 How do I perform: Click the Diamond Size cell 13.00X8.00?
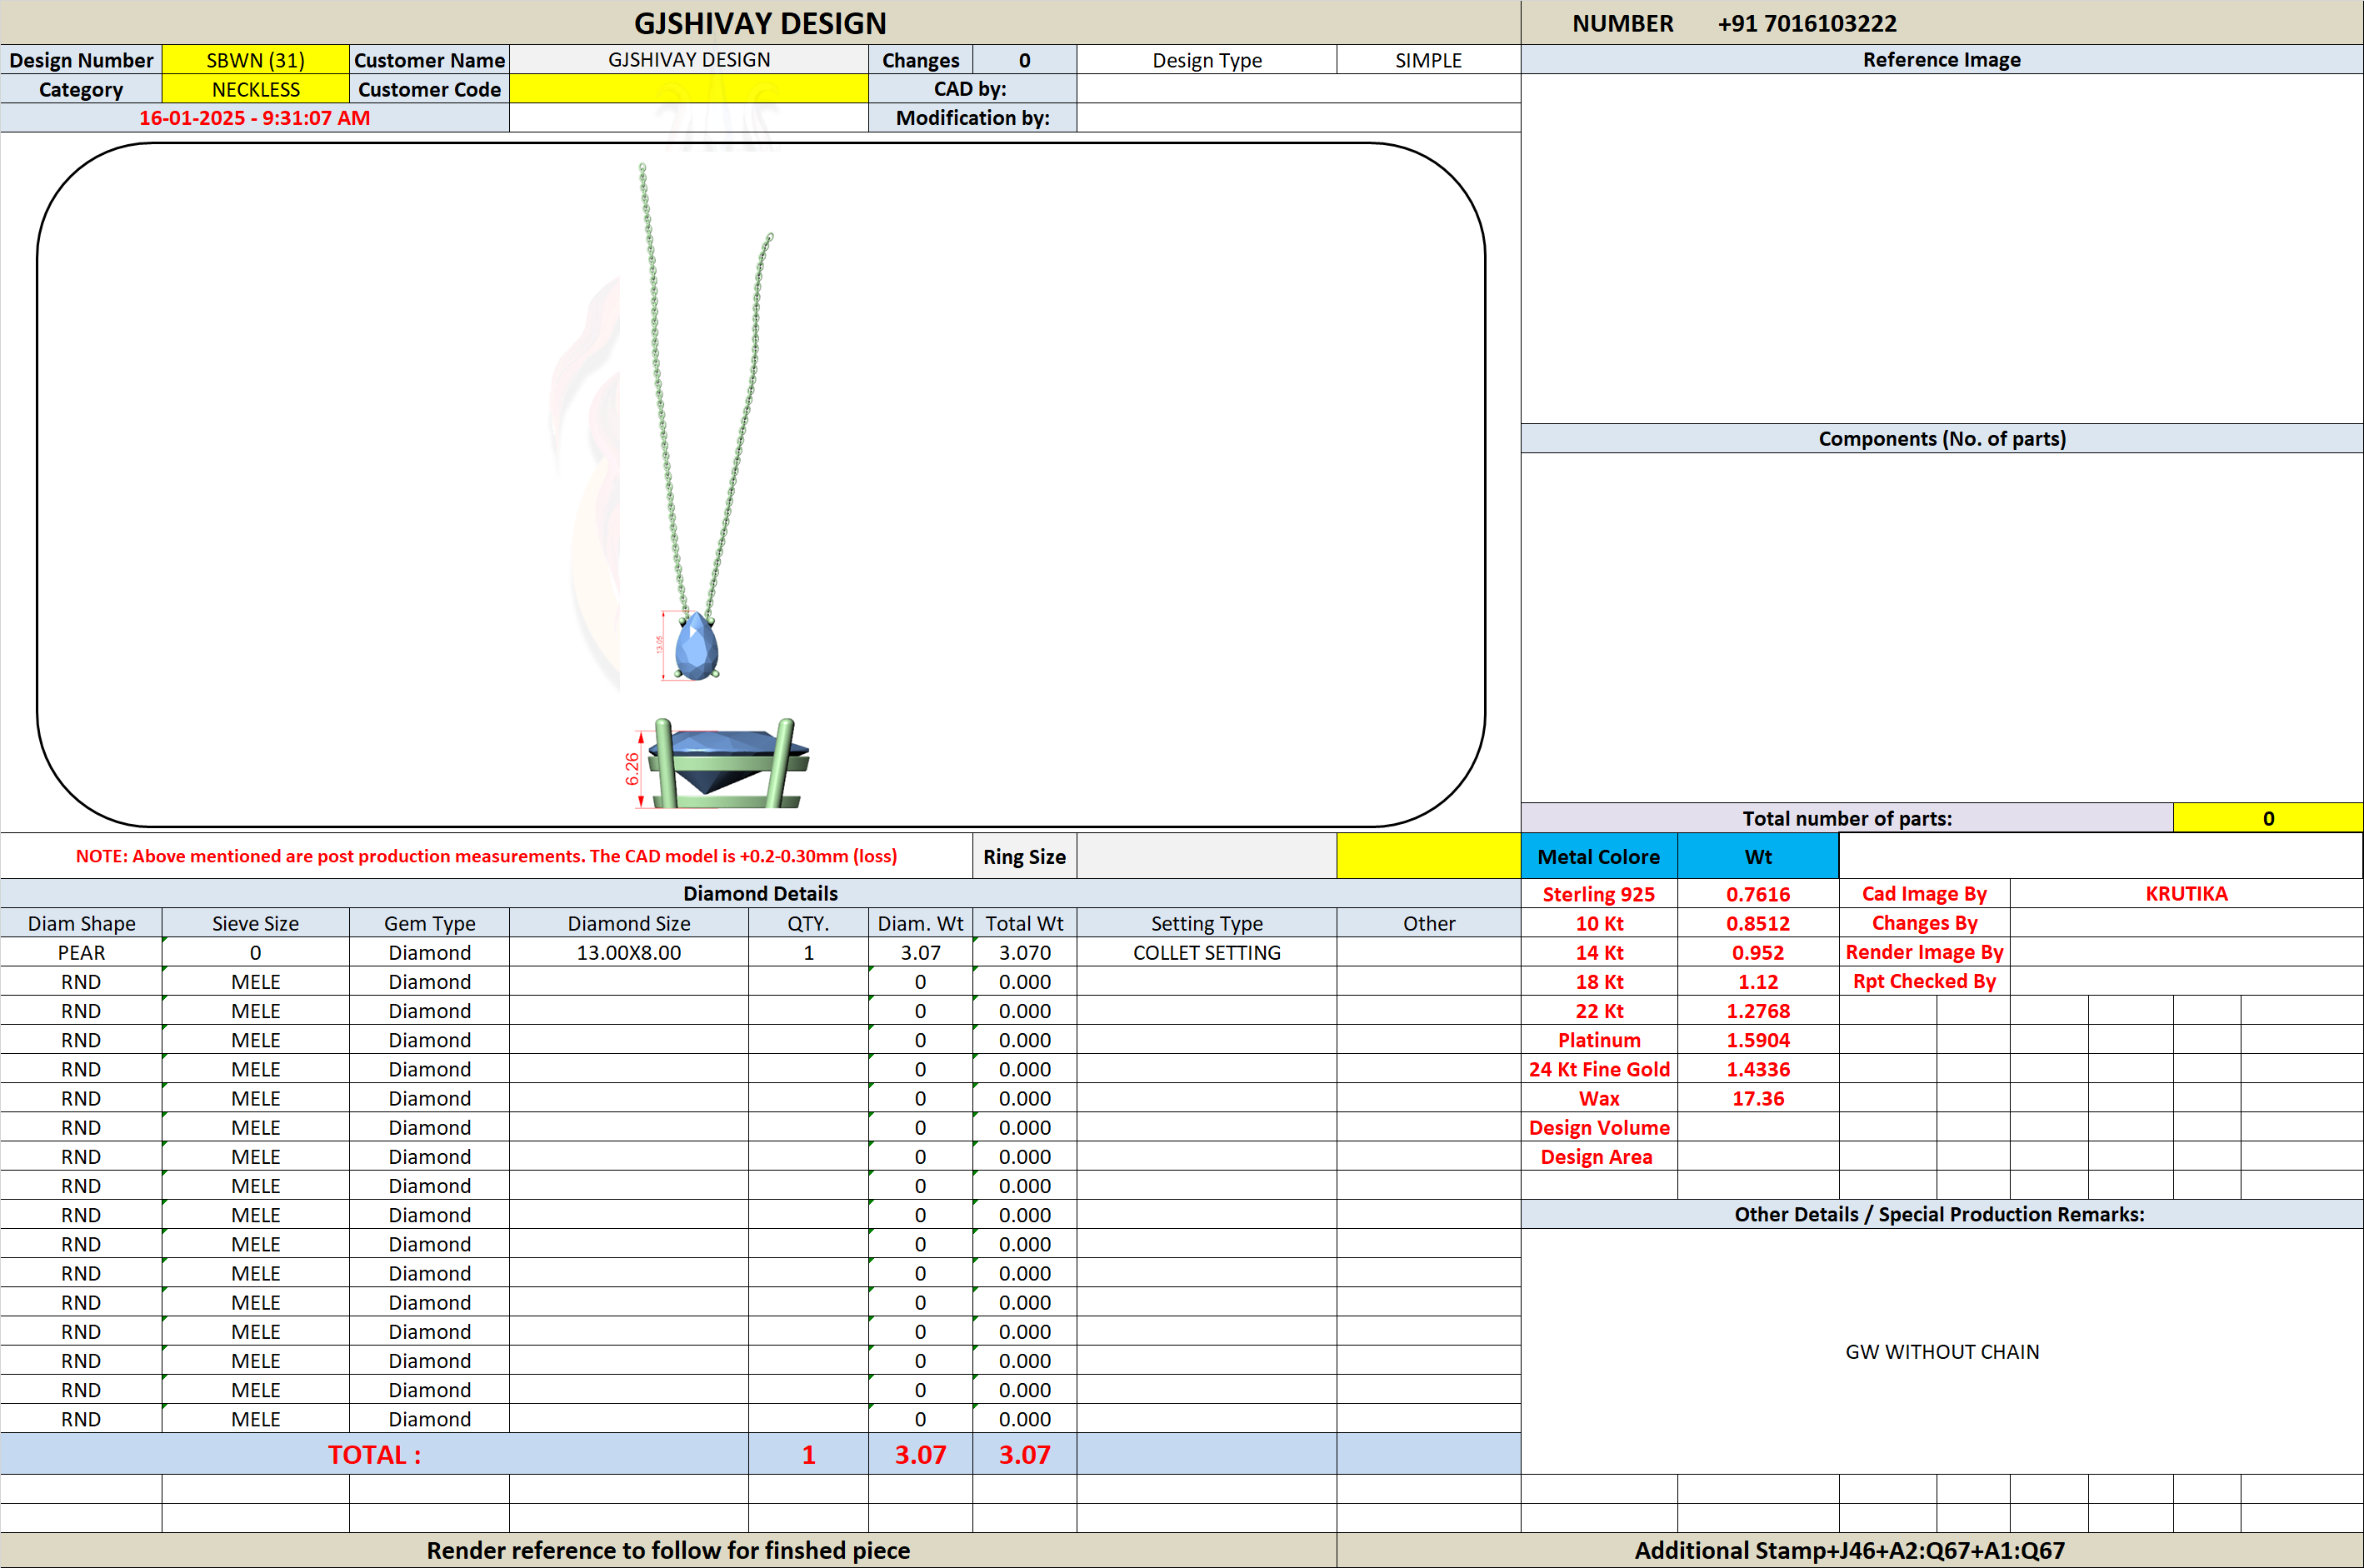628,952
